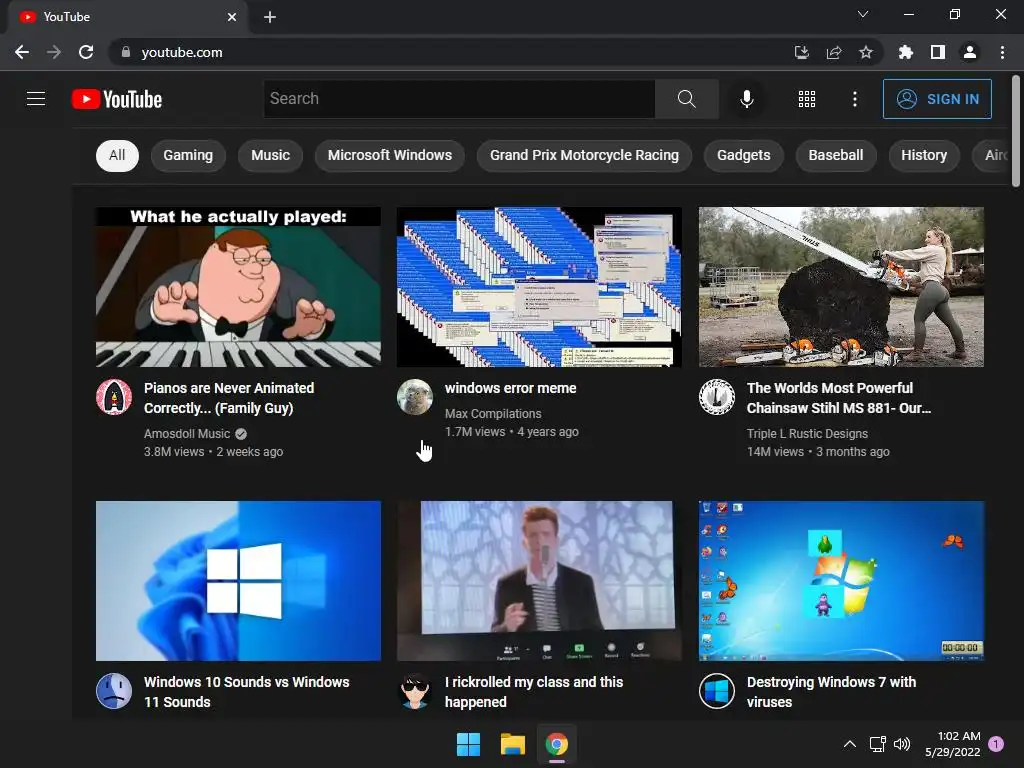Screen dimensions: 1024x768
Task: Close the YouTube tab
Action: coord(232,17)
